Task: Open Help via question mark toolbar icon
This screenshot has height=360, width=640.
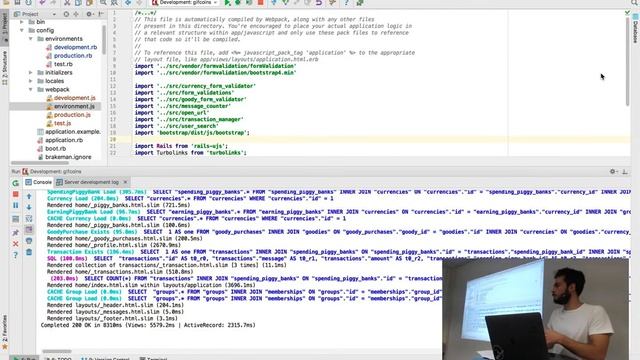Action: [x=347, y=3]
